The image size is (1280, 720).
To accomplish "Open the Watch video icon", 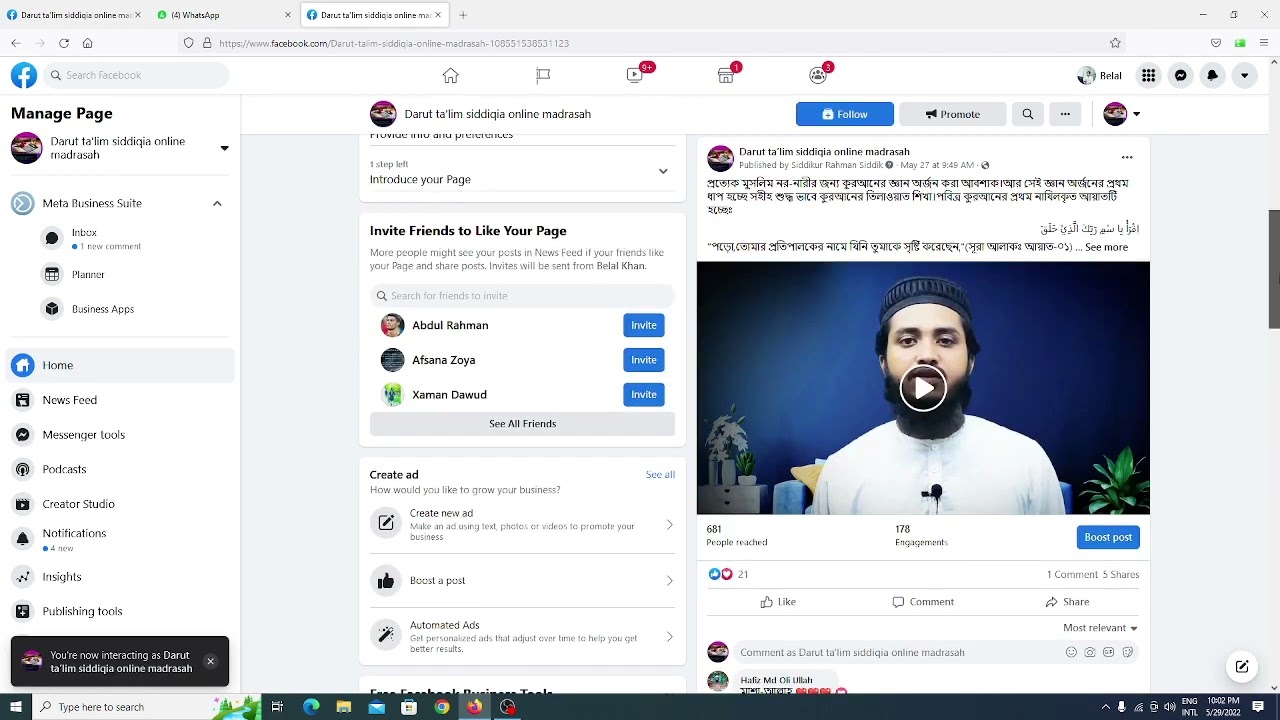I will tap(635, 75).
